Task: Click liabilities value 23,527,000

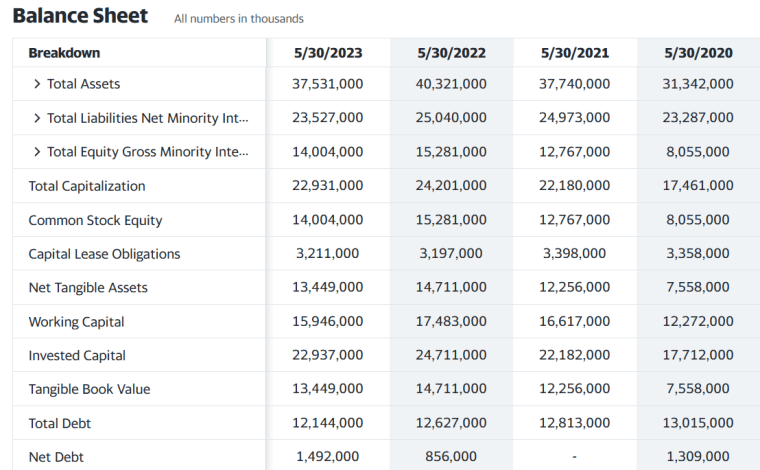Action: click(x=328, y=118)
